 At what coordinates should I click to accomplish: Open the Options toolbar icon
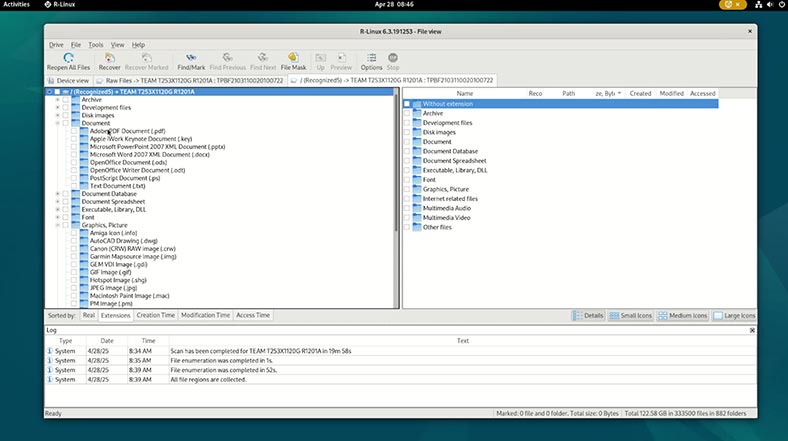(371, 58)
